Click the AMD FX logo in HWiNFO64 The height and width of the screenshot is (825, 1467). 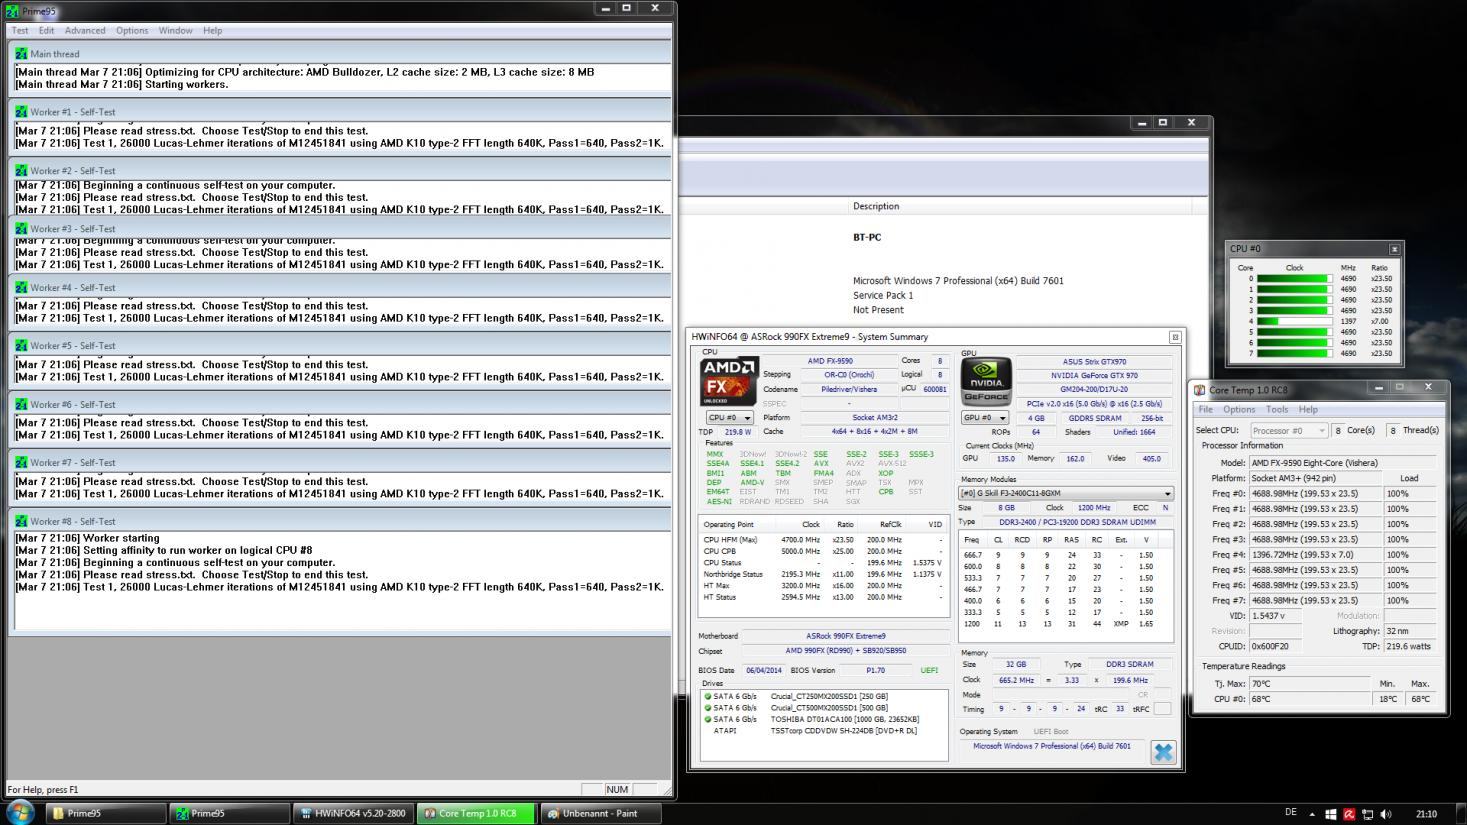click(x=729, y=381)
